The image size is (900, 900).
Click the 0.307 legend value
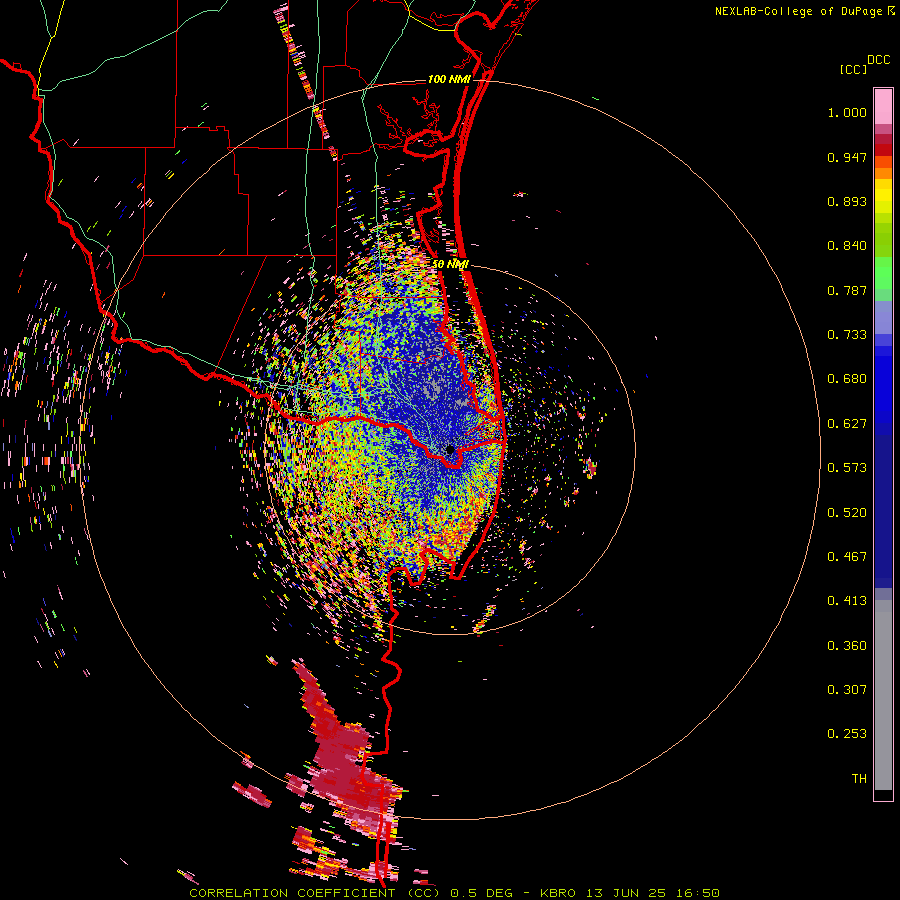[847, 690]
